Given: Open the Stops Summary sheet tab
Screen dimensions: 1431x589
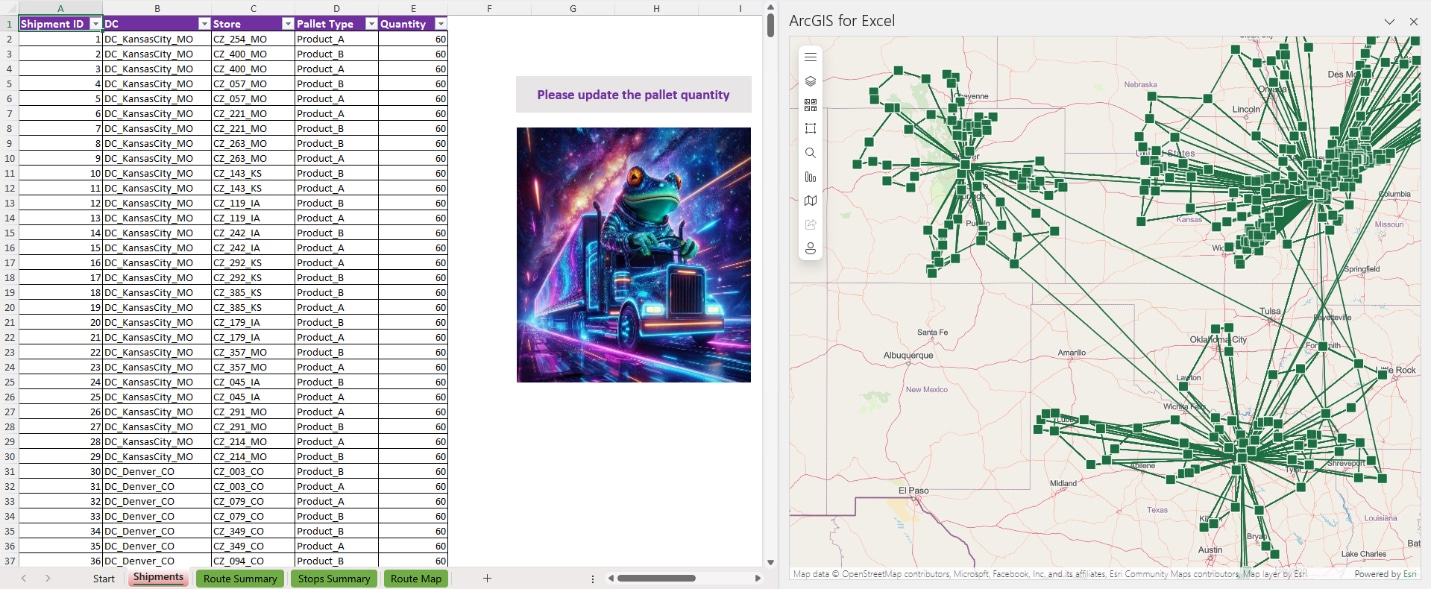Looking at the screenshot, I should [334, 579].
